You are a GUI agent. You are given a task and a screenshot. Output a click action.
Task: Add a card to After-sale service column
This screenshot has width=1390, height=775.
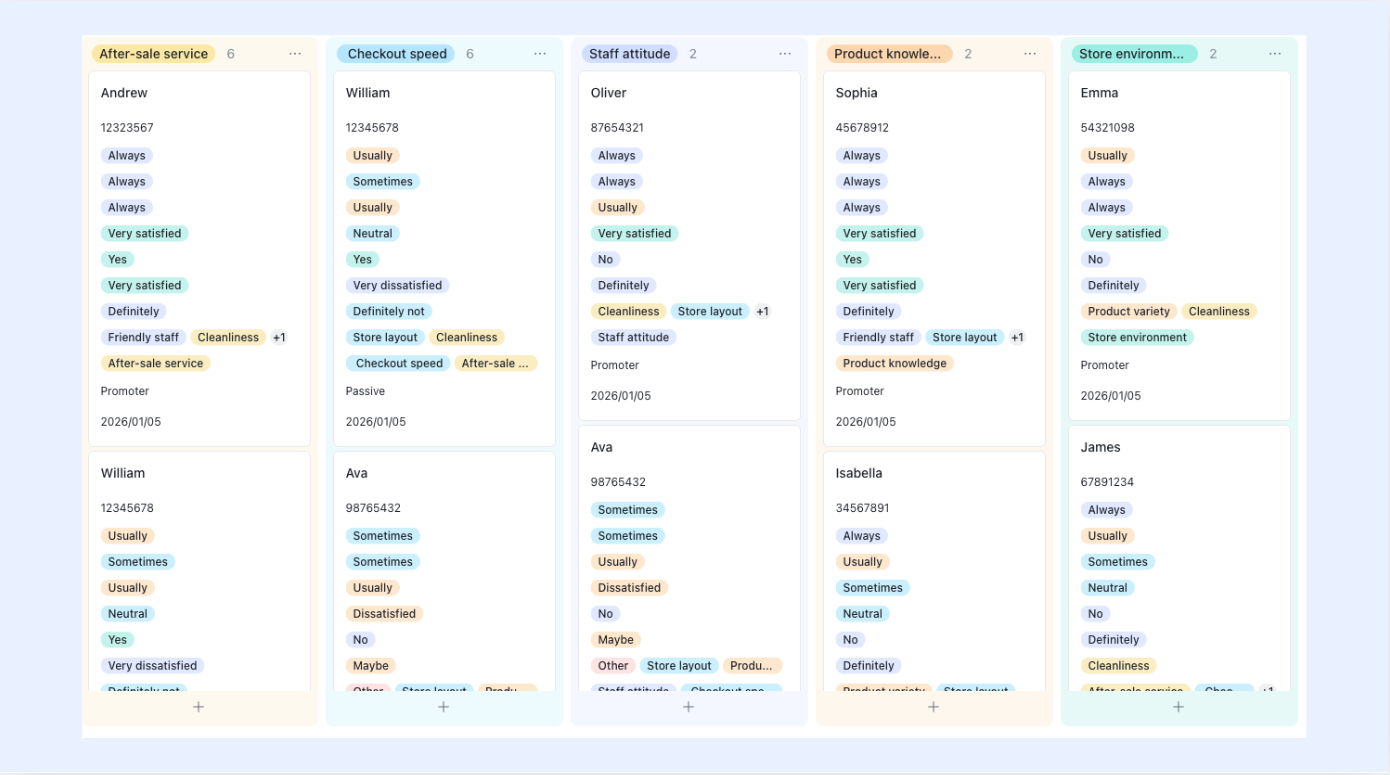199,707
